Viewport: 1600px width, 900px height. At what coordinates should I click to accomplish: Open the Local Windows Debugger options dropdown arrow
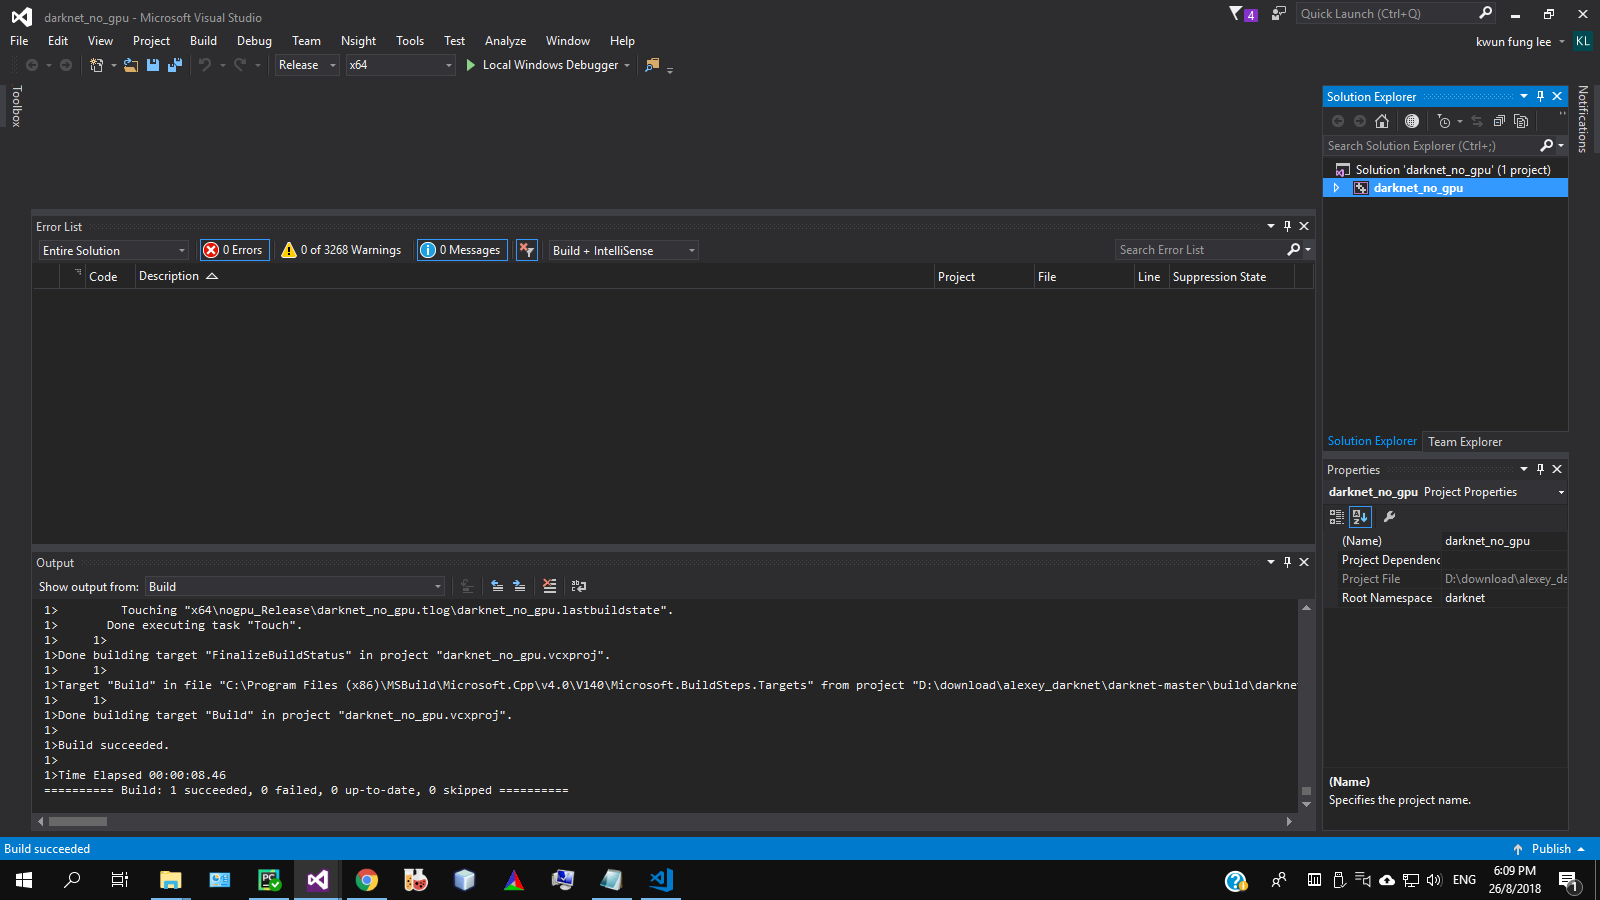point(627,65)
